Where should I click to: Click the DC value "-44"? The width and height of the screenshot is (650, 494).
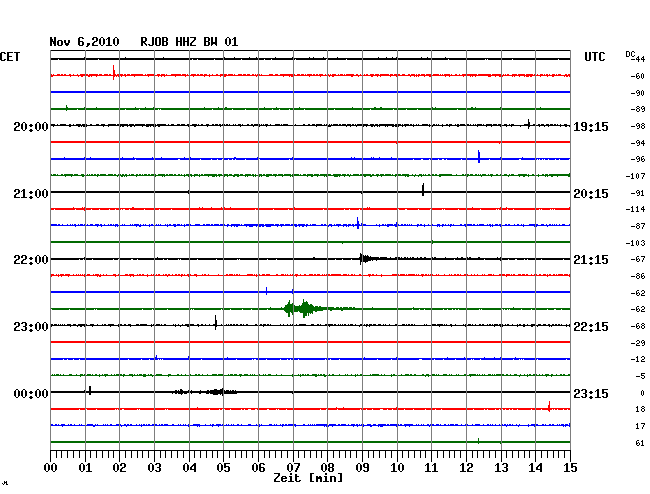pyautogui.click(x=639, y=59)
